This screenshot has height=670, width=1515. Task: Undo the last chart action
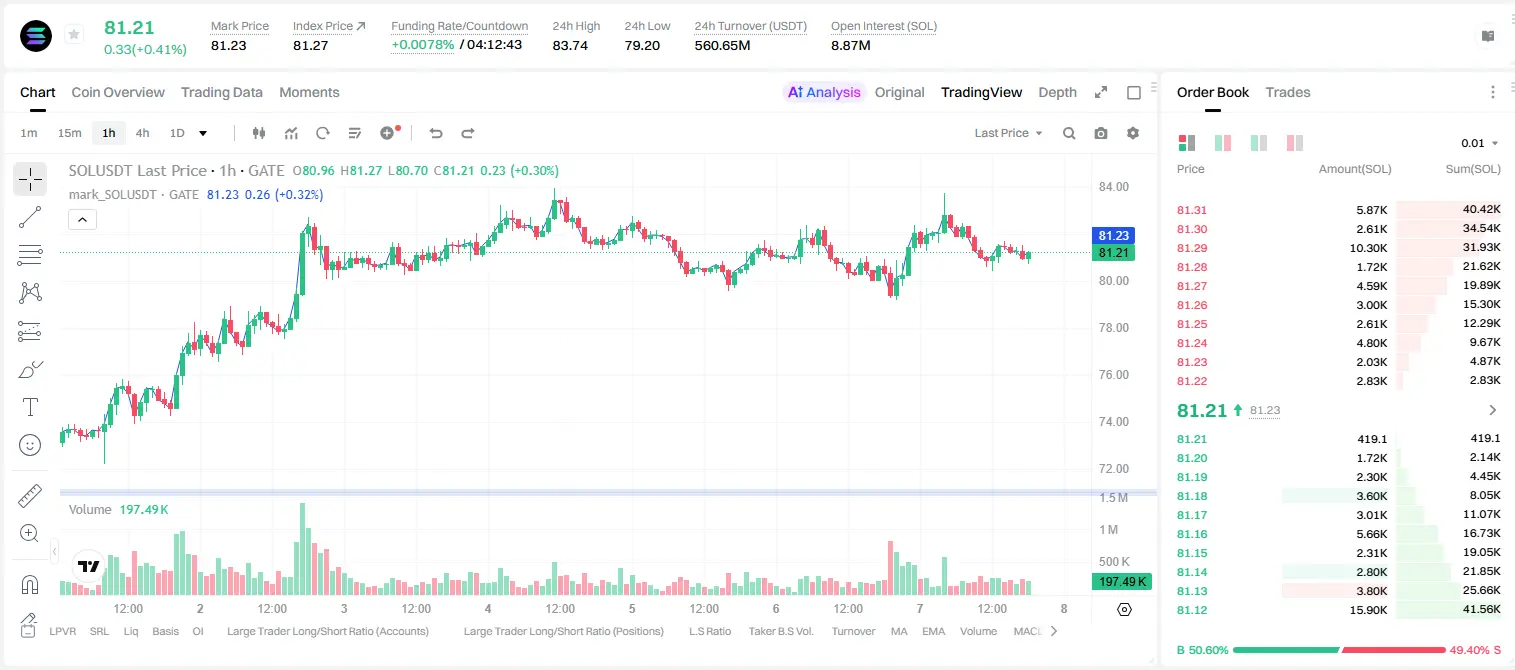click(x=435, y=133)
